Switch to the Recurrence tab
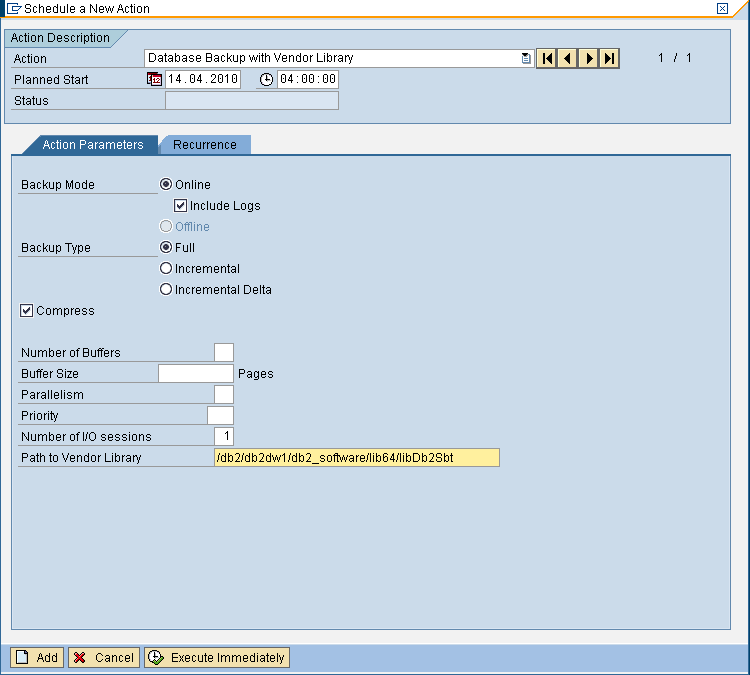Viewport: 750px width, 675px height. point(205,145)
